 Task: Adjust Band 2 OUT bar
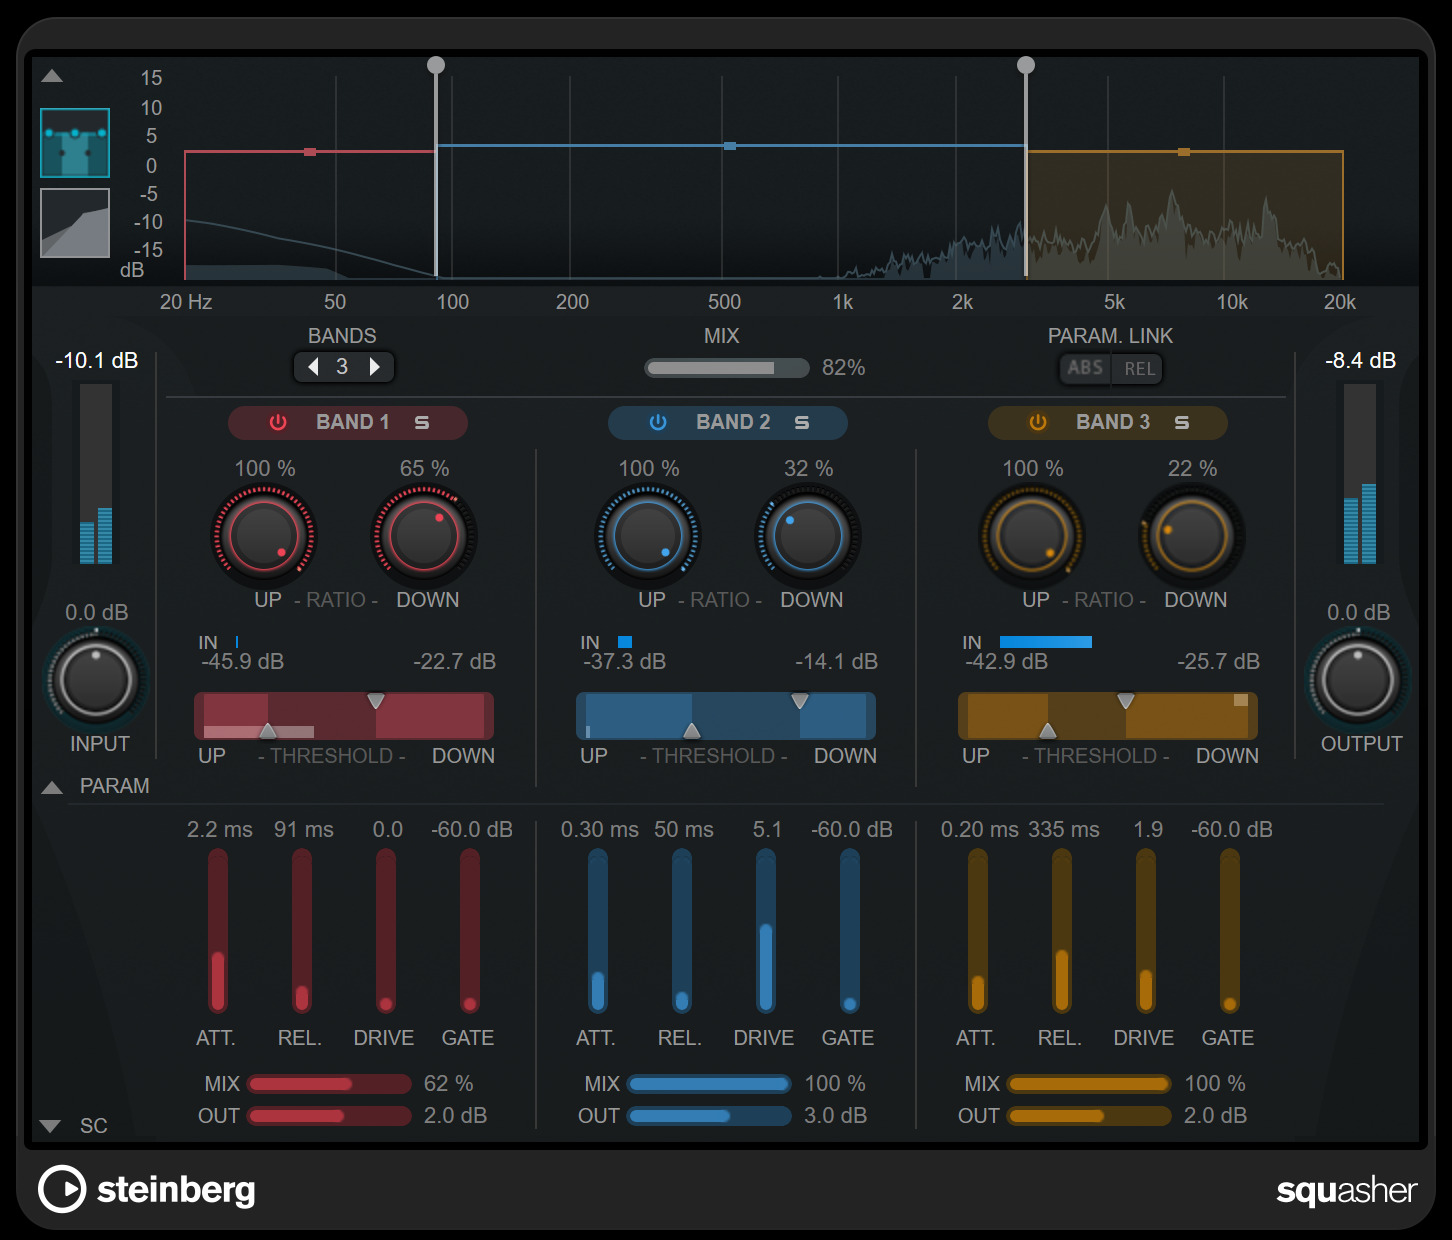[x=709, y=1116]
